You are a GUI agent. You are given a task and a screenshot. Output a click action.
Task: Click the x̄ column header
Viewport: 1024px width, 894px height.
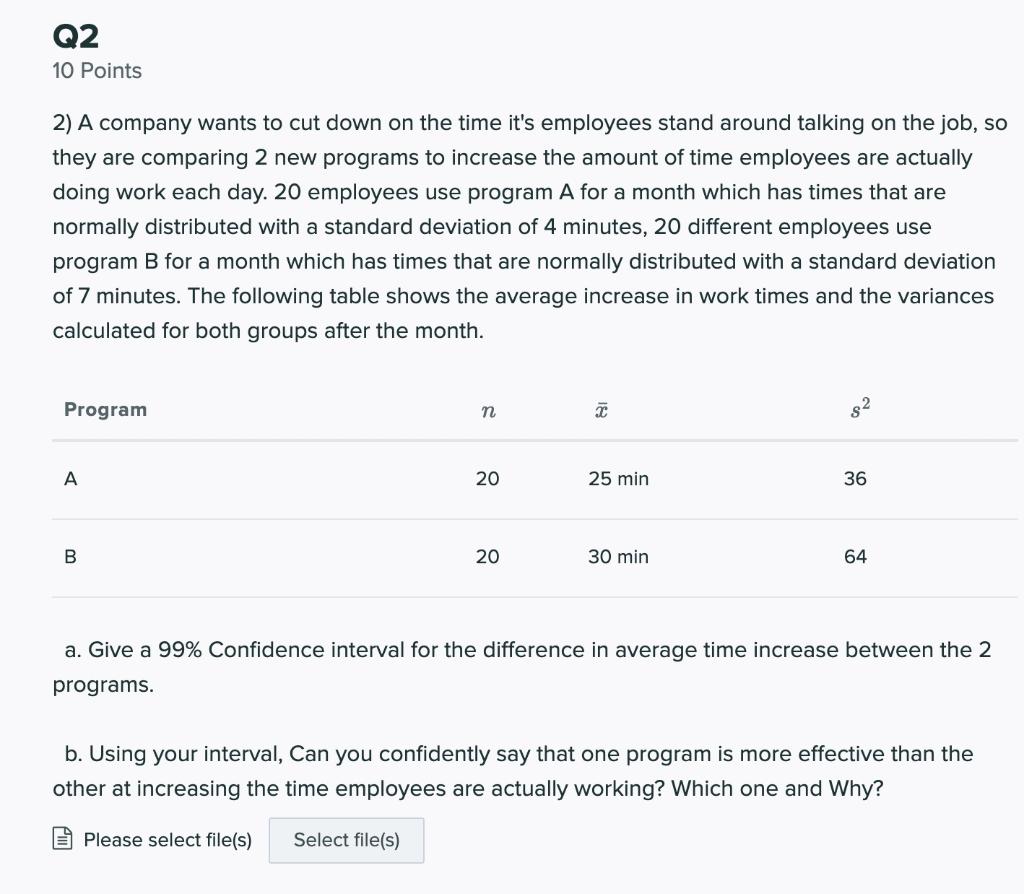pos(599,408)
